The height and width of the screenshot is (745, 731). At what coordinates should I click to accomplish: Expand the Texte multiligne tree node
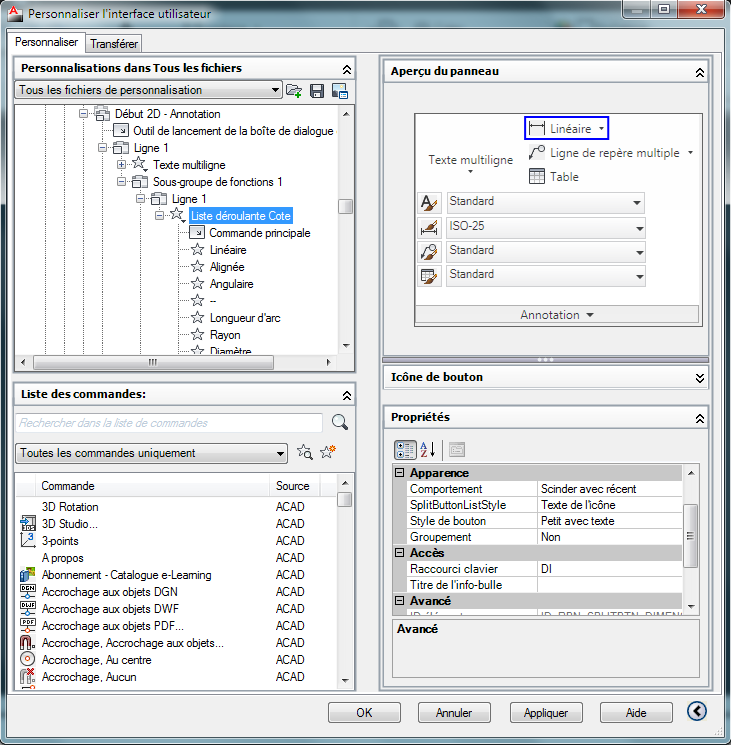click(x=122, y=164)
